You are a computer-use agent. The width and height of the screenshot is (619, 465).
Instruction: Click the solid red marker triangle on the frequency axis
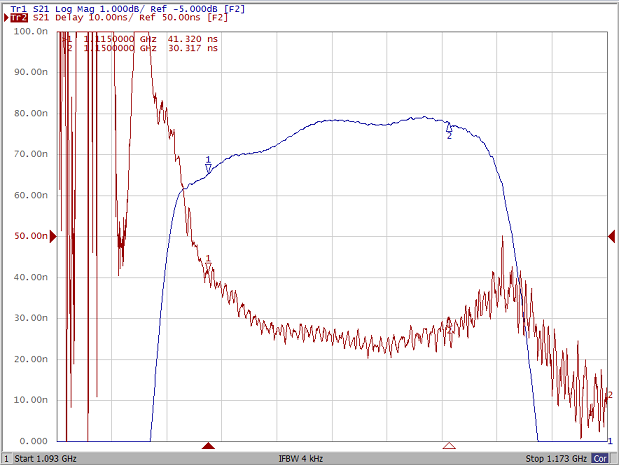click(208, 446)
